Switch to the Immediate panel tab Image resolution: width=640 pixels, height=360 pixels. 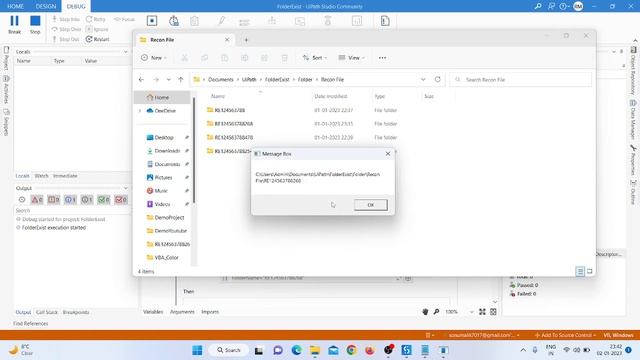point(65,176)
